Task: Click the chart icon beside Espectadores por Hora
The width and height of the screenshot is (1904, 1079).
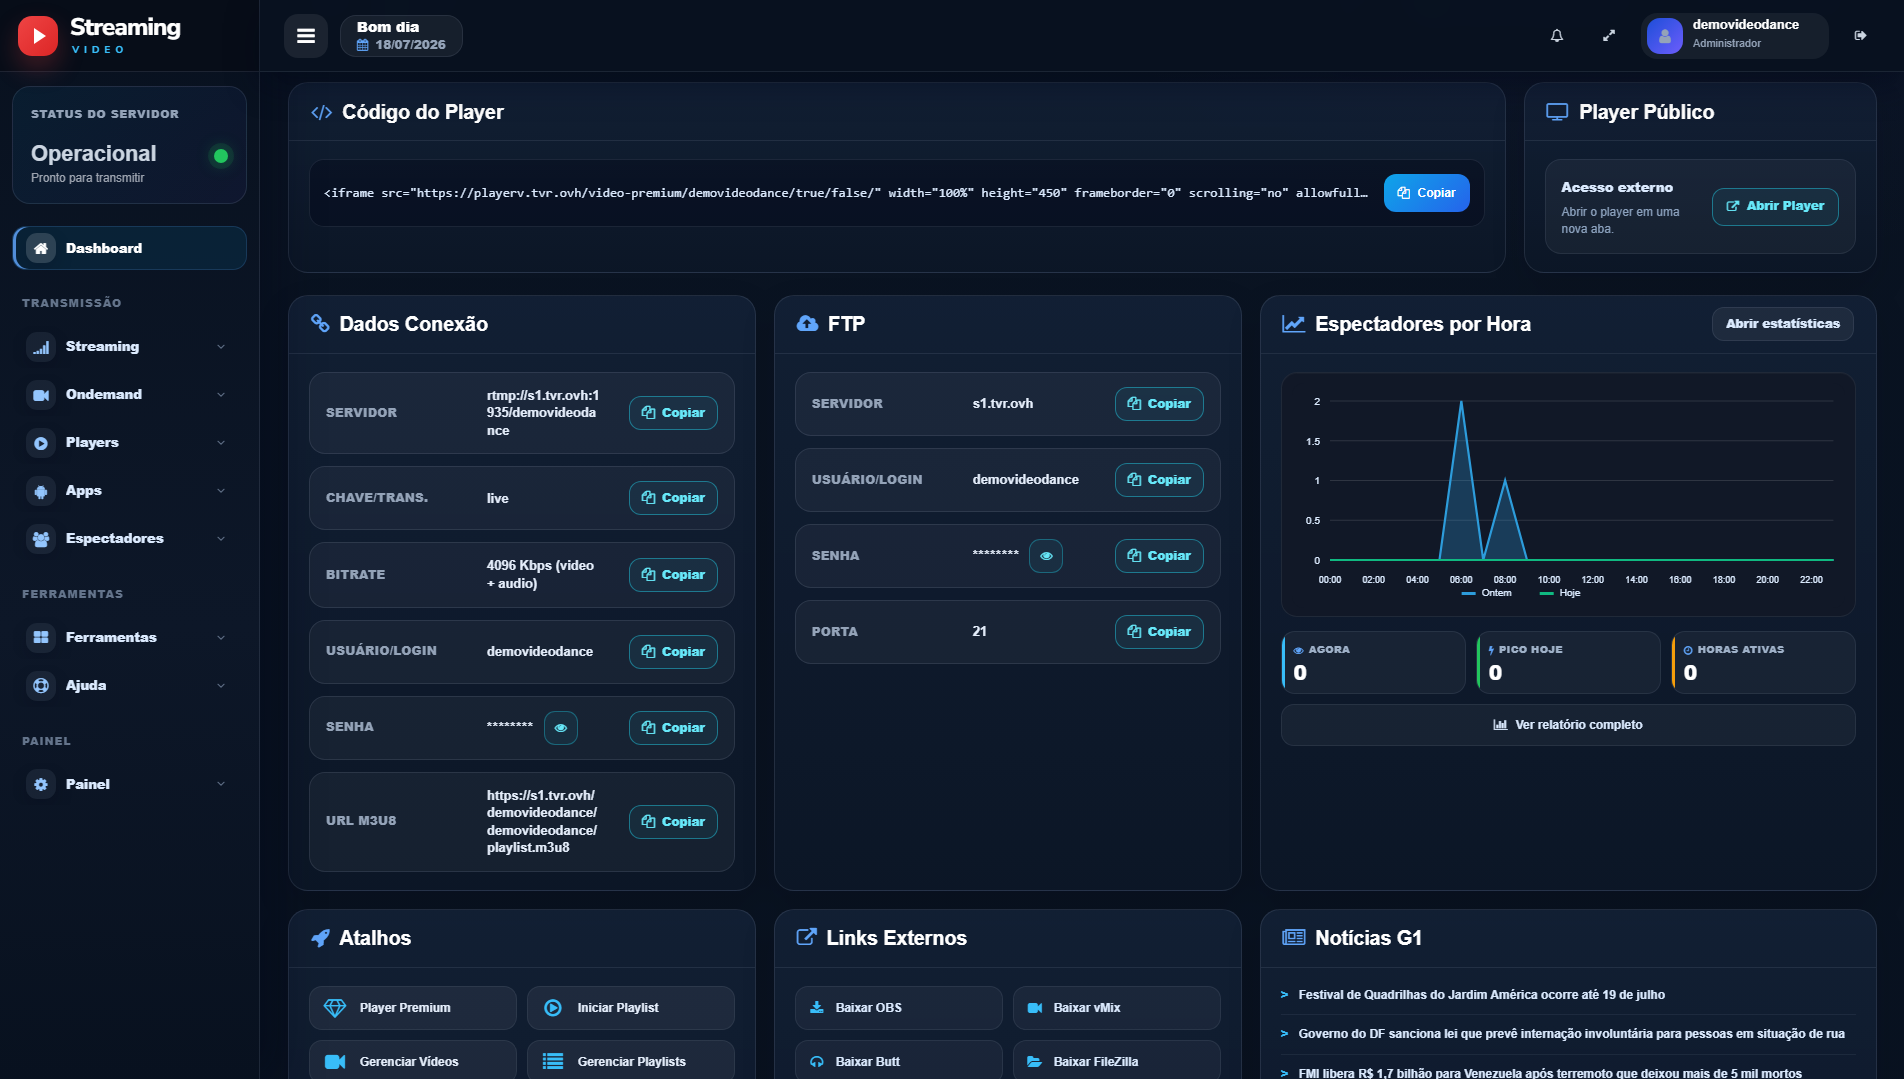Action: 1293,323
